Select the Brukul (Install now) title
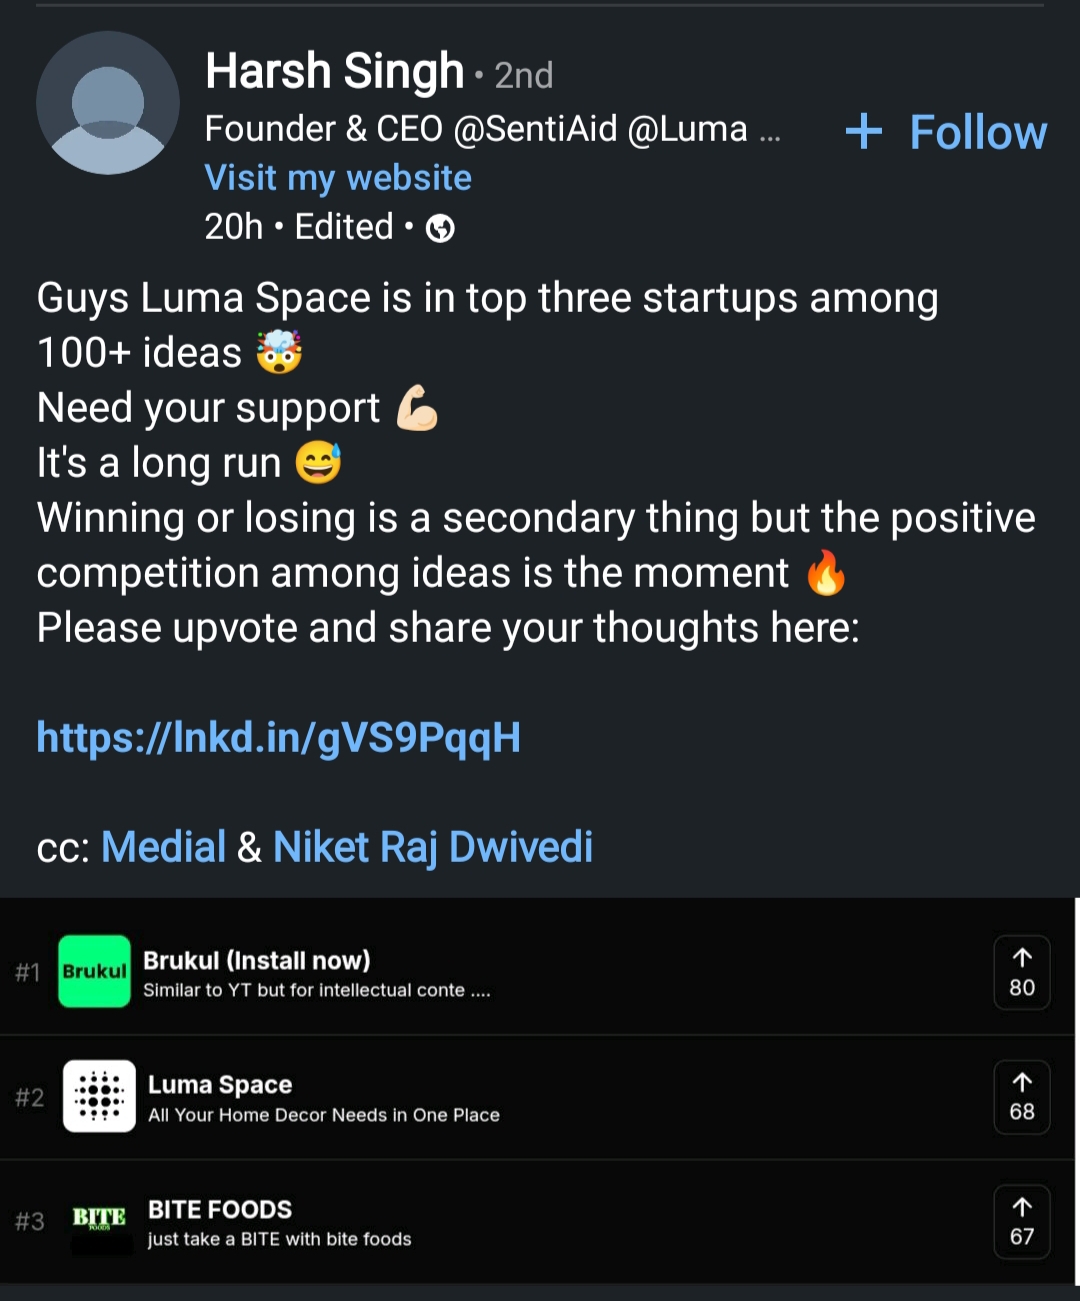 point(257,960)
